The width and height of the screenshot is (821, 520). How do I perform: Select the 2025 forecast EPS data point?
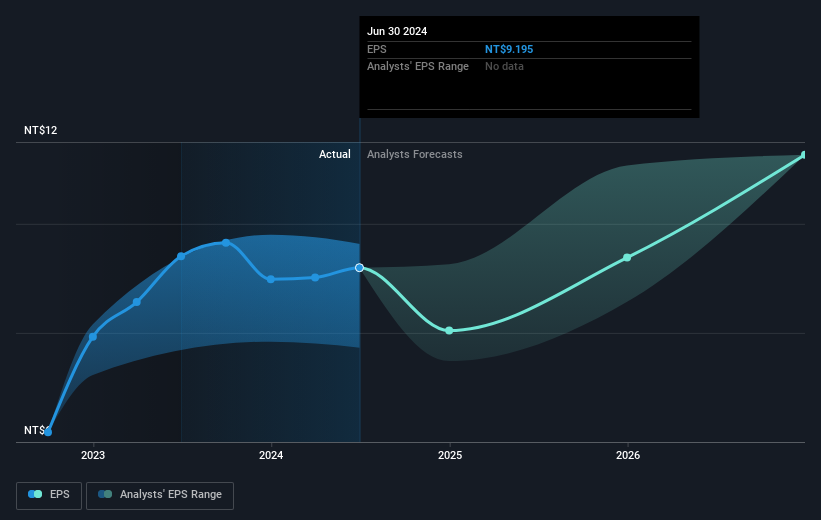click(449, 330)
